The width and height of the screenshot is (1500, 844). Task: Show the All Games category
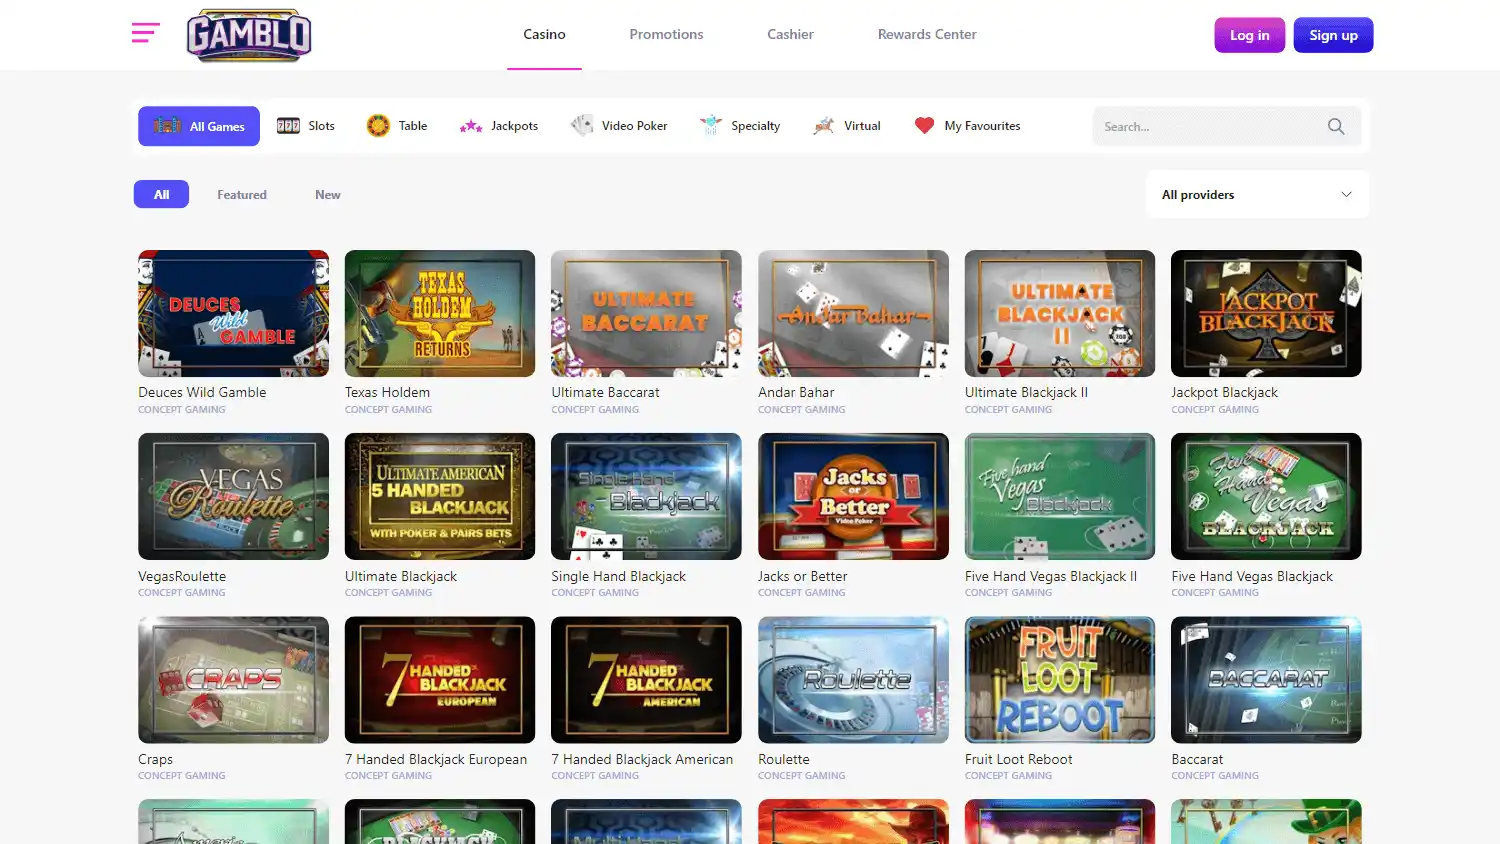coord(199,126)
